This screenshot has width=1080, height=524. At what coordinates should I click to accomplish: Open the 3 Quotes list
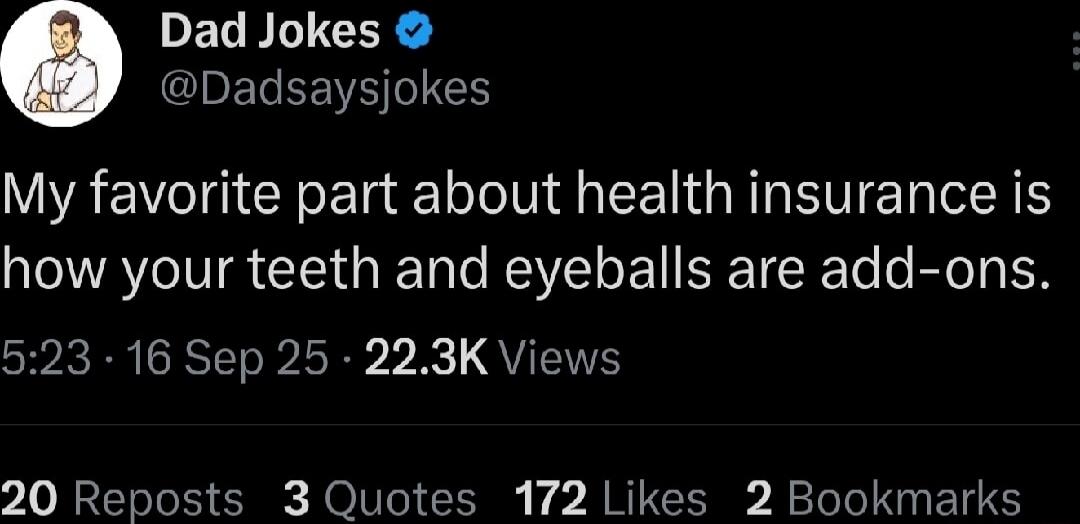pos(380,498)
